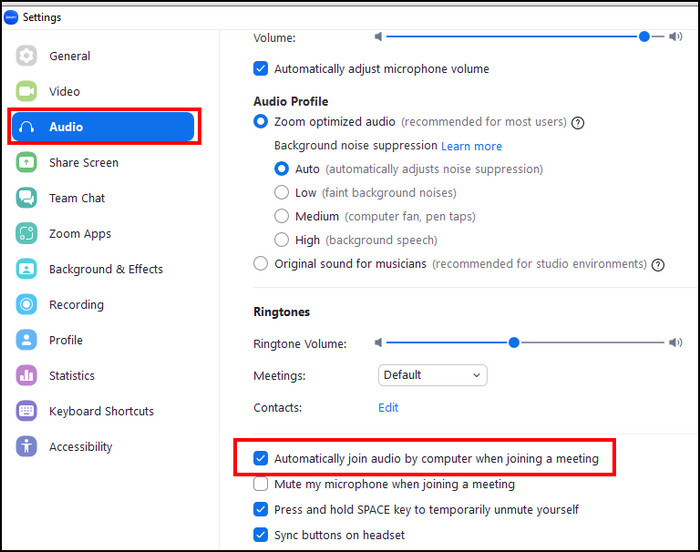Toggle Automatically adjust microphone volume checkbox
700x552 pixels.
pos(261,69)
